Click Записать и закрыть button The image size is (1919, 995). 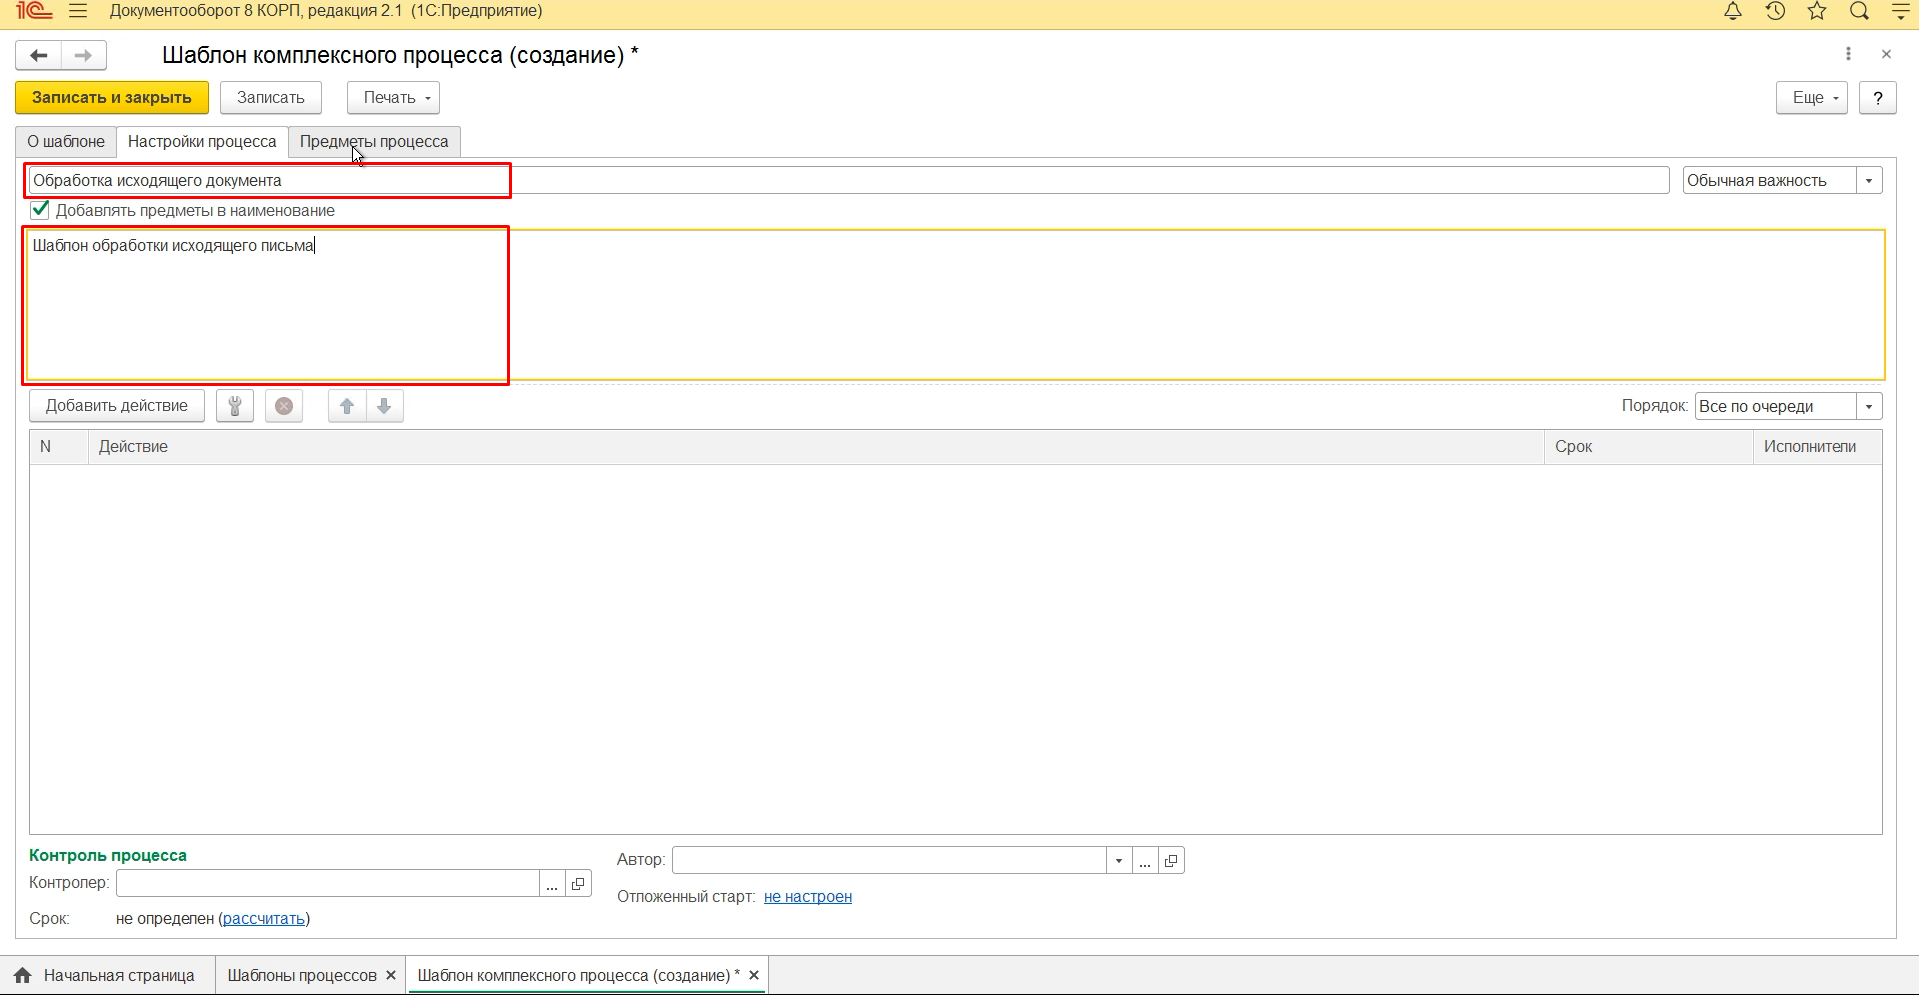click(x=112, y=98)
